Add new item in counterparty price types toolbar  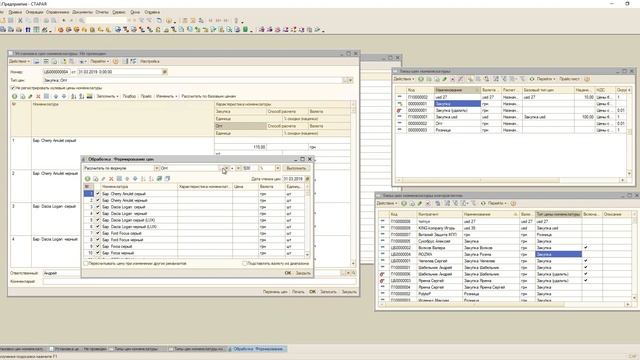click(x=404, y=203)
